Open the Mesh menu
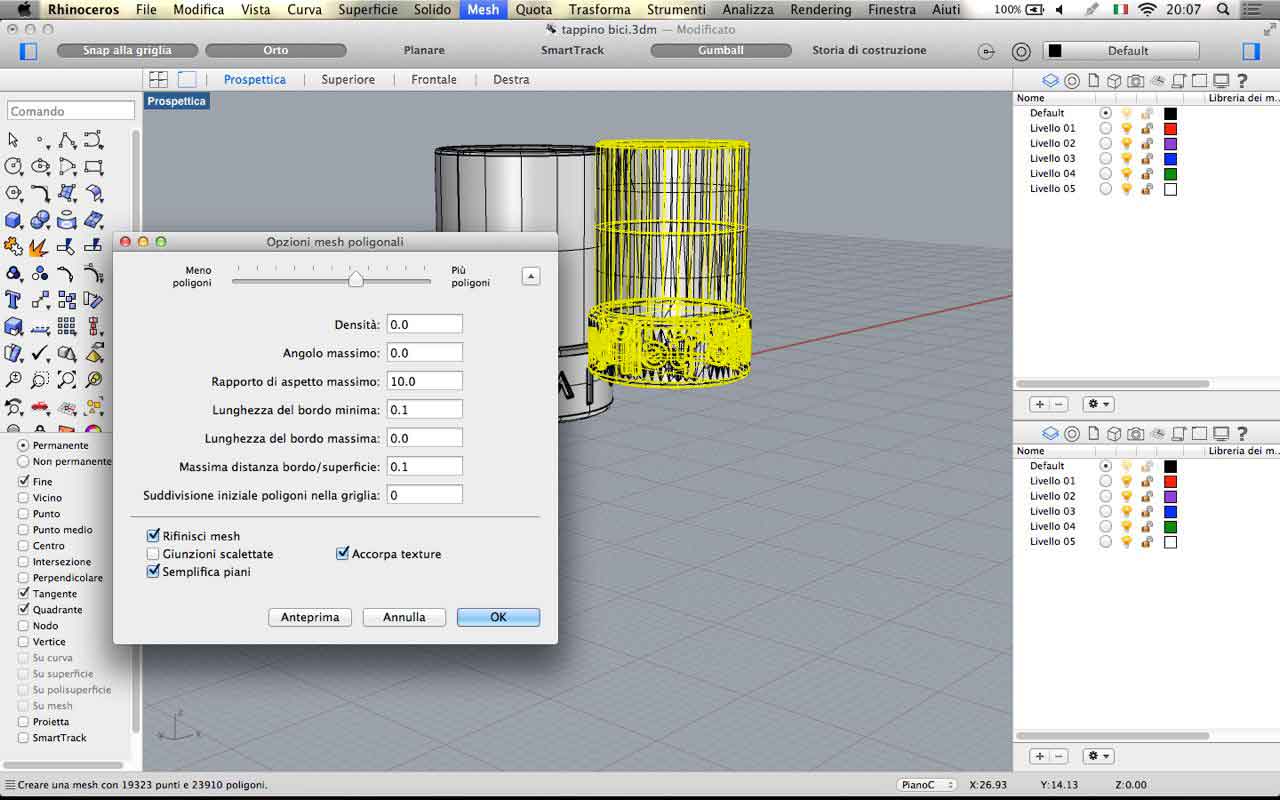Screen dimensions: 1280x800 (x=483, y=9)
